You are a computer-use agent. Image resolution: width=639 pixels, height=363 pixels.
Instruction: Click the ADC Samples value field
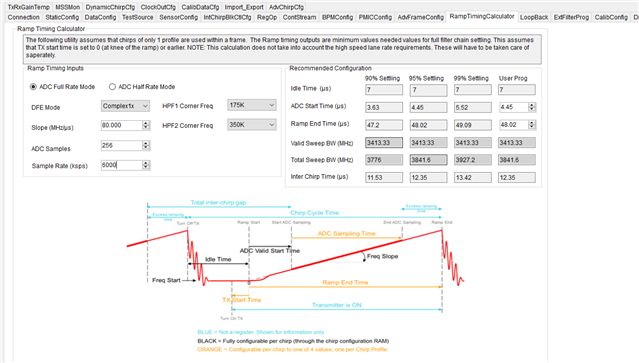tap(121, 145)
